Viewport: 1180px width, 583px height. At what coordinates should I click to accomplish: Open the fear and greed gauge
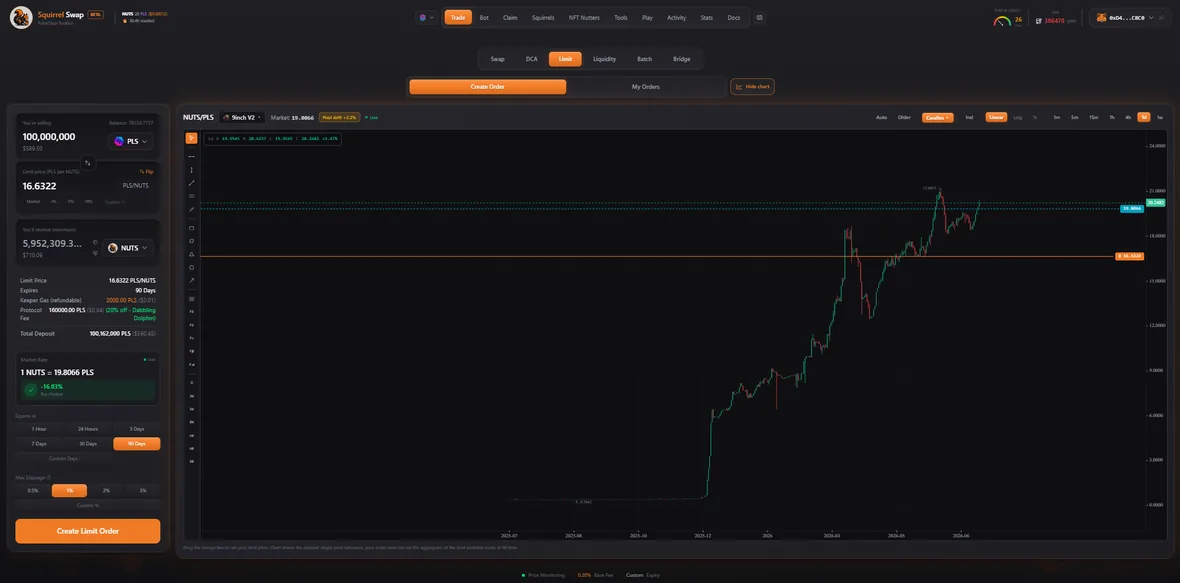[1002, 21]
